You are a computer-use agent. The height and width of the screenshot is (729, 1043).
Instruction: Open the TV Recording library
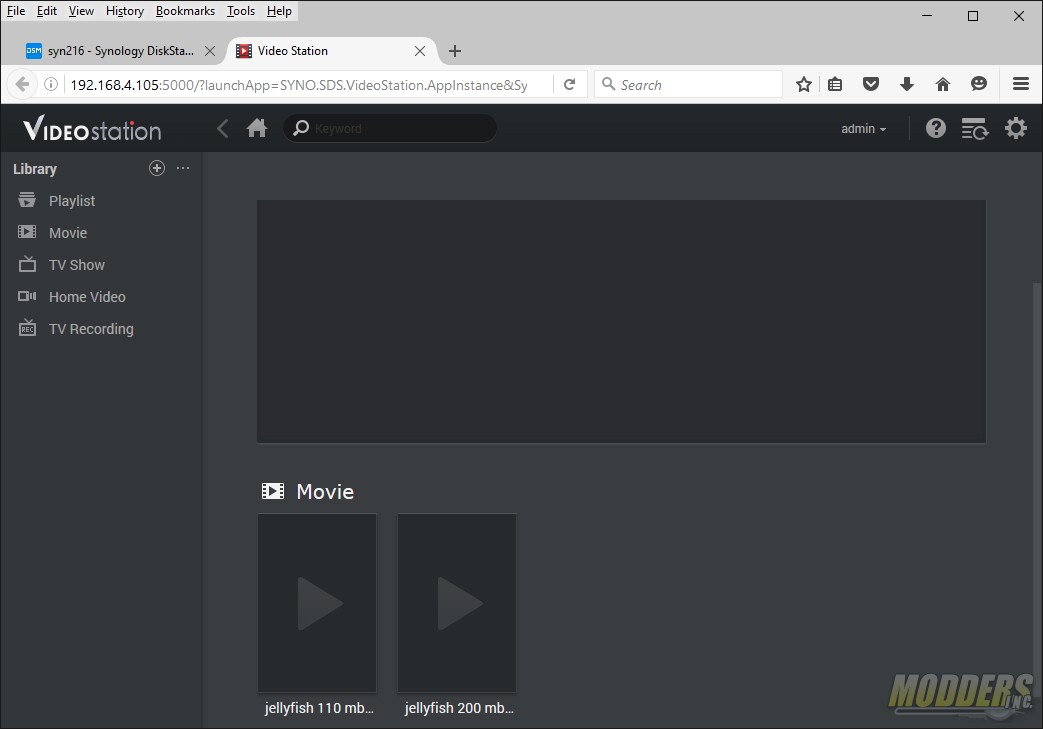tap(91, 329)
